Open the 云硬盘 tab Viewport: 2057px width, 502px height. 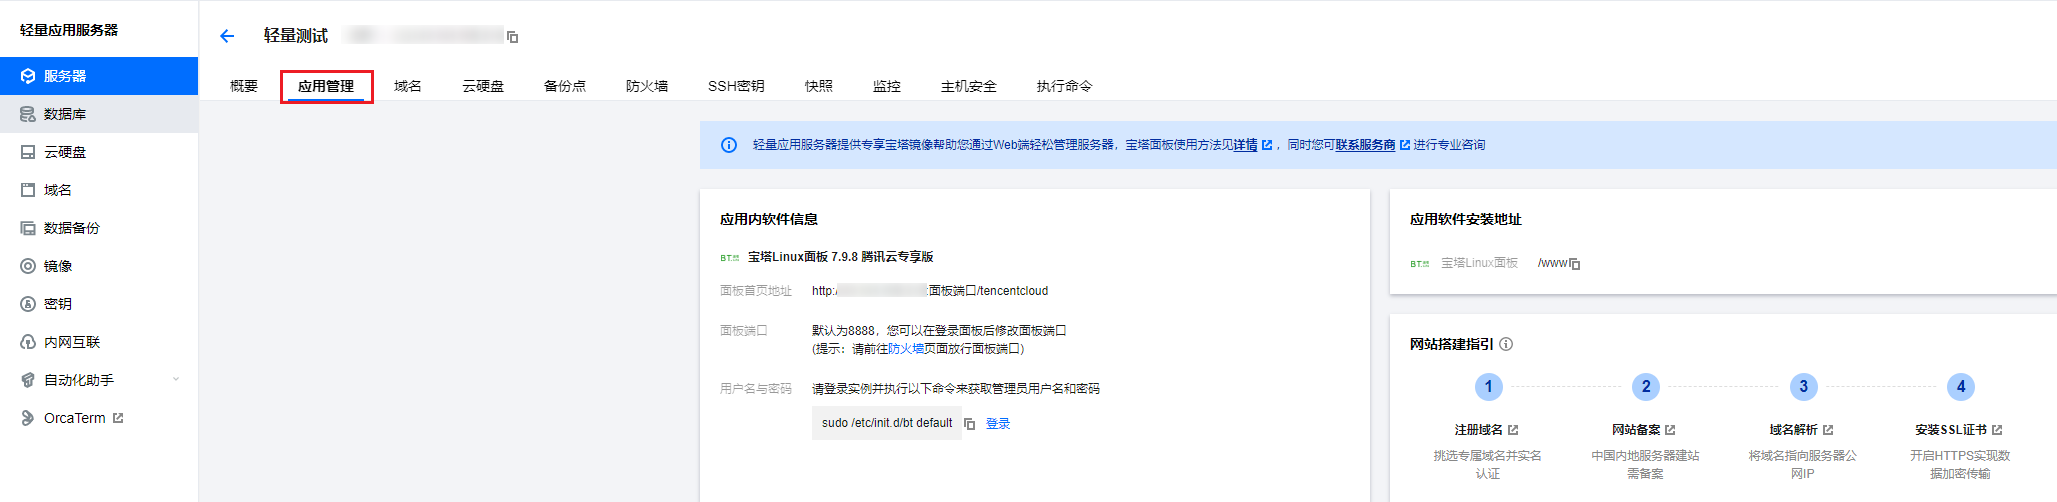(x=483, y=86)
